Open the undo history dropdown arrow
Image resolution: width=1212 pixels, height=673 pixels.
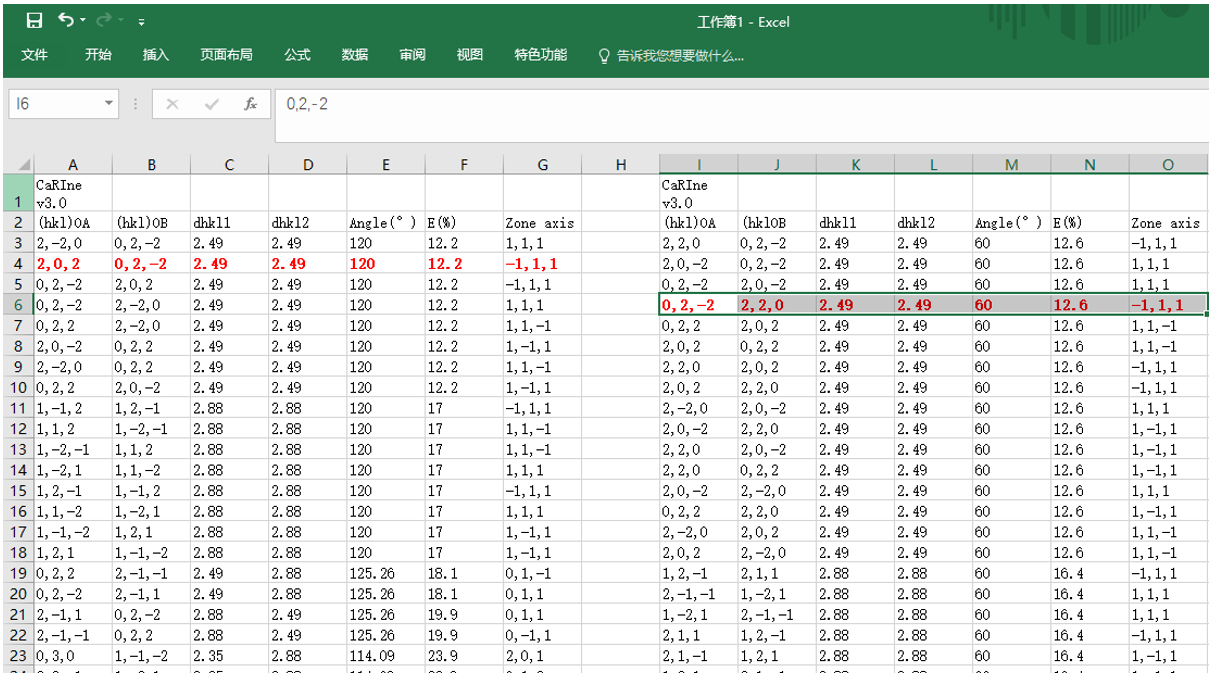pos(83,20)
